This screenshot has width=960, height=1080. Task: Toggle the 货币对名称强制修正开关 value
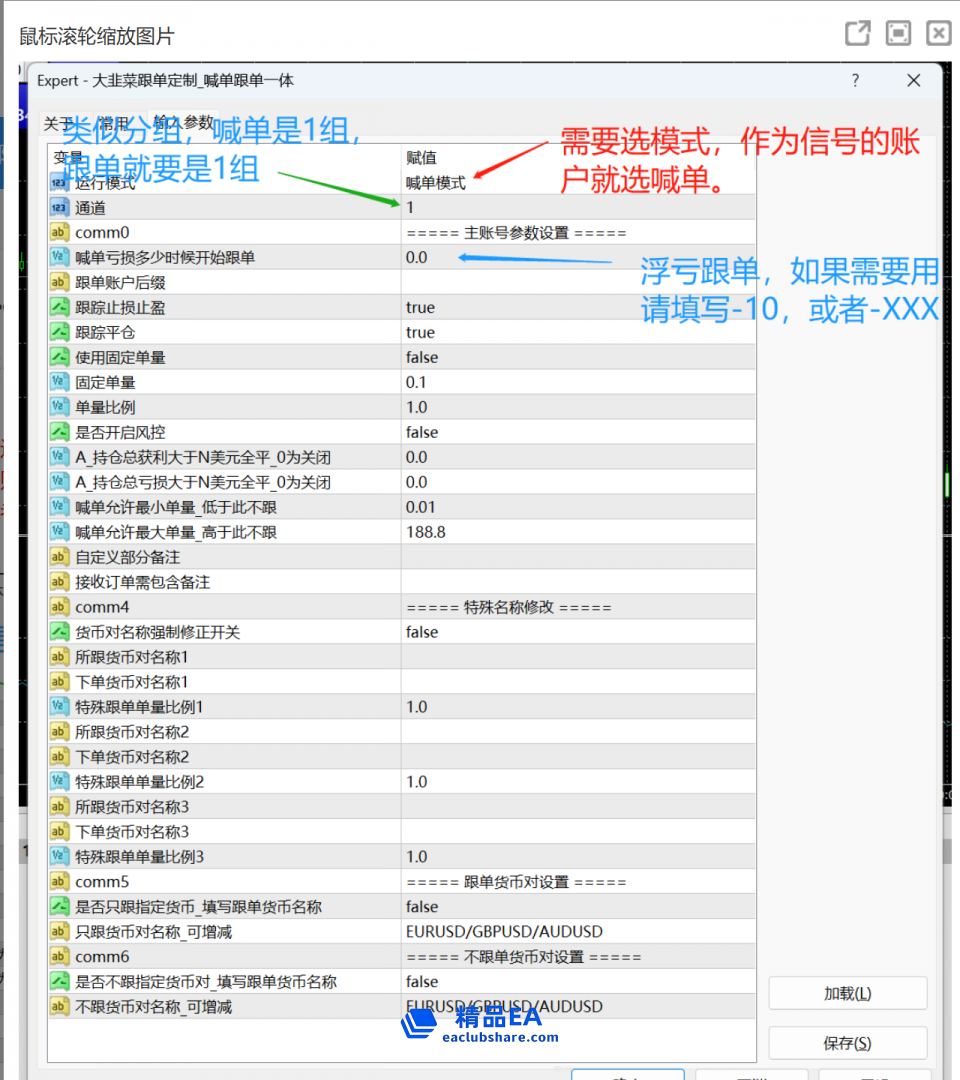(500, 631)
